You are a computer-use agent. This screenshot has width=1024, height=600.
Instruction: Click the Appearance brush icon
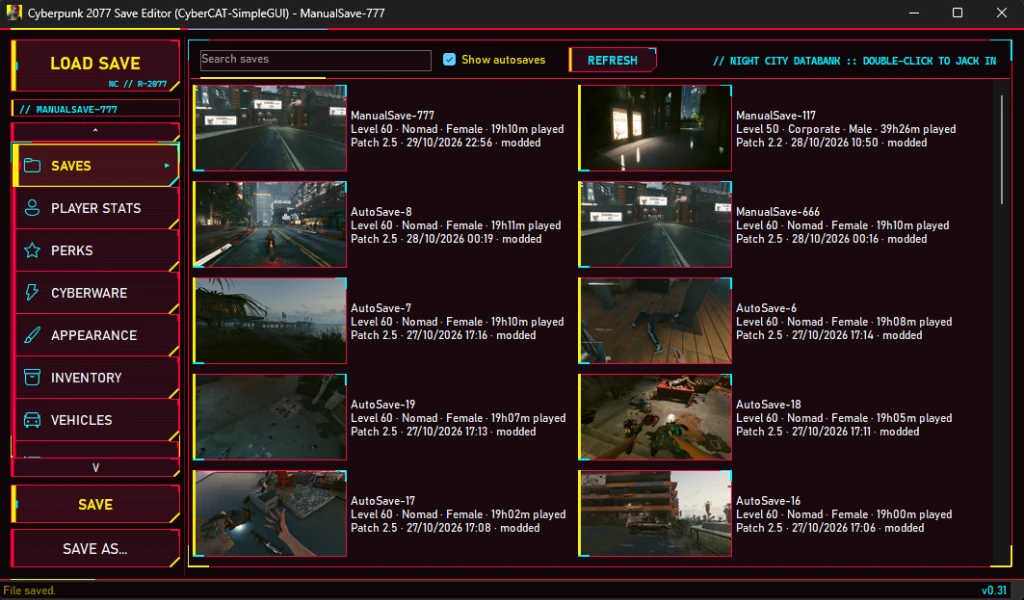pyautogui.click(x=32, y=335)
